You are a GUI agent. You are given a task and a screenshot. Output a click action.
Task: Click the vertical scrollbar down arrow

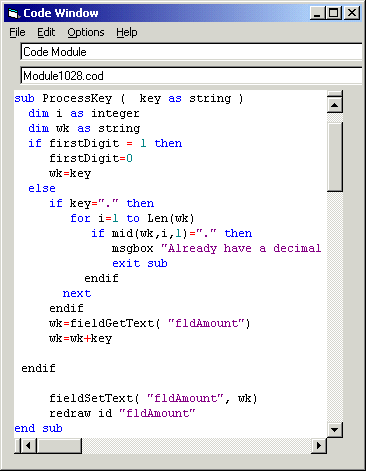pos(335,429)
